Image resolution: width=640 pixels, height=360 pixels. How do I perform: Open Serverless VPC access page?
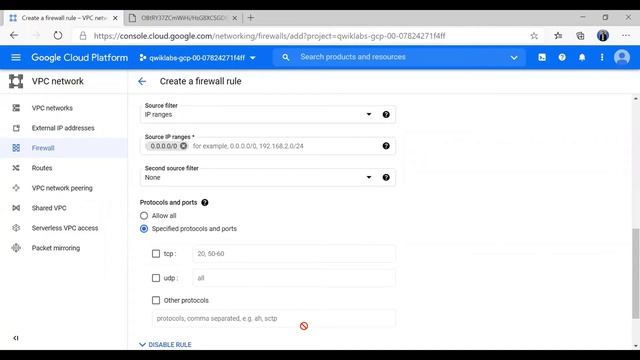pyautogui.click(x=65, y=228)
